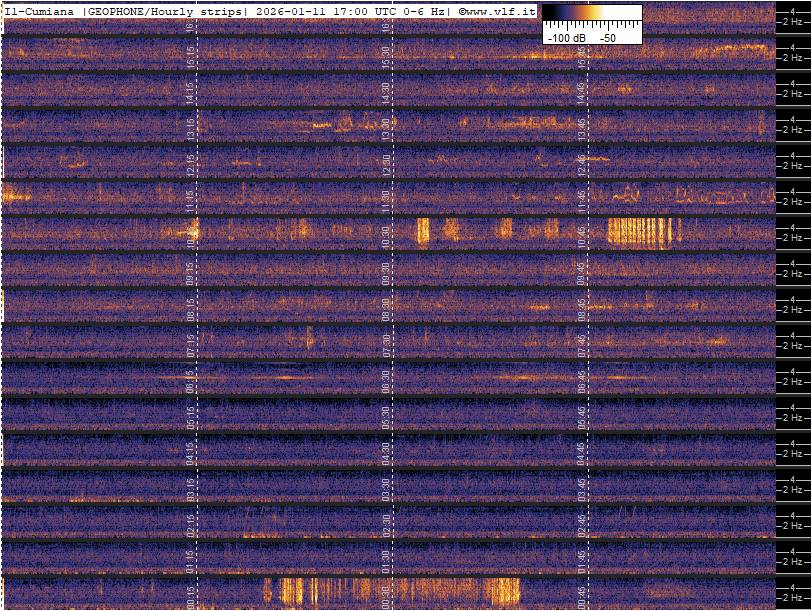Click the www.vlf.it link in the header
This screenshot has height=611, width=812.
point(500,10)
